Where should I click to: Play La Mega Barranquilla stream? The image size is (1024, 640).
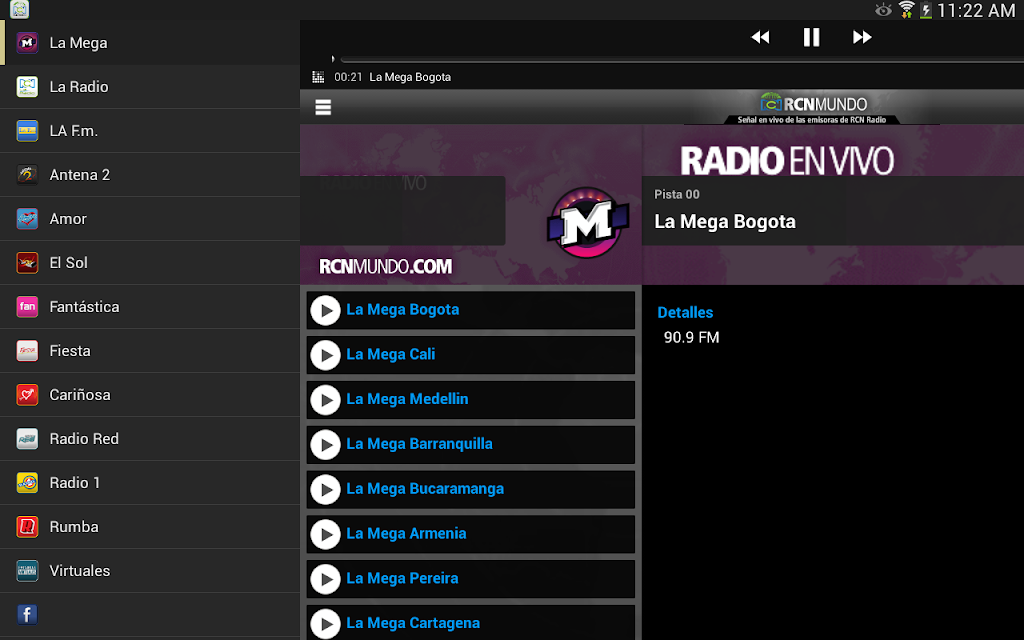tap(325, 445)
